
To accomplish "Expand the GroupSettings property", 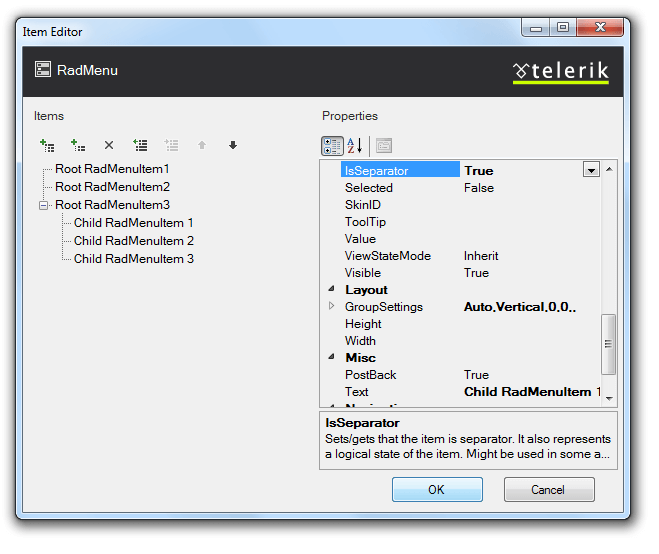I will (x=331, y=306).
